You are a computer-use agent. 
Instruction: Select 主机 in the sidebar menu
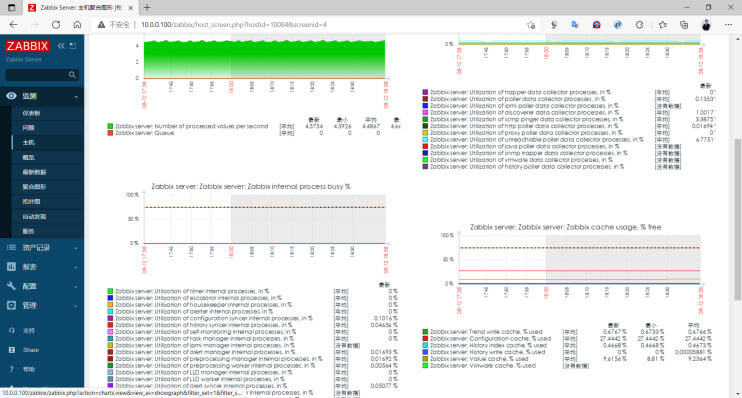pos(28,142)
